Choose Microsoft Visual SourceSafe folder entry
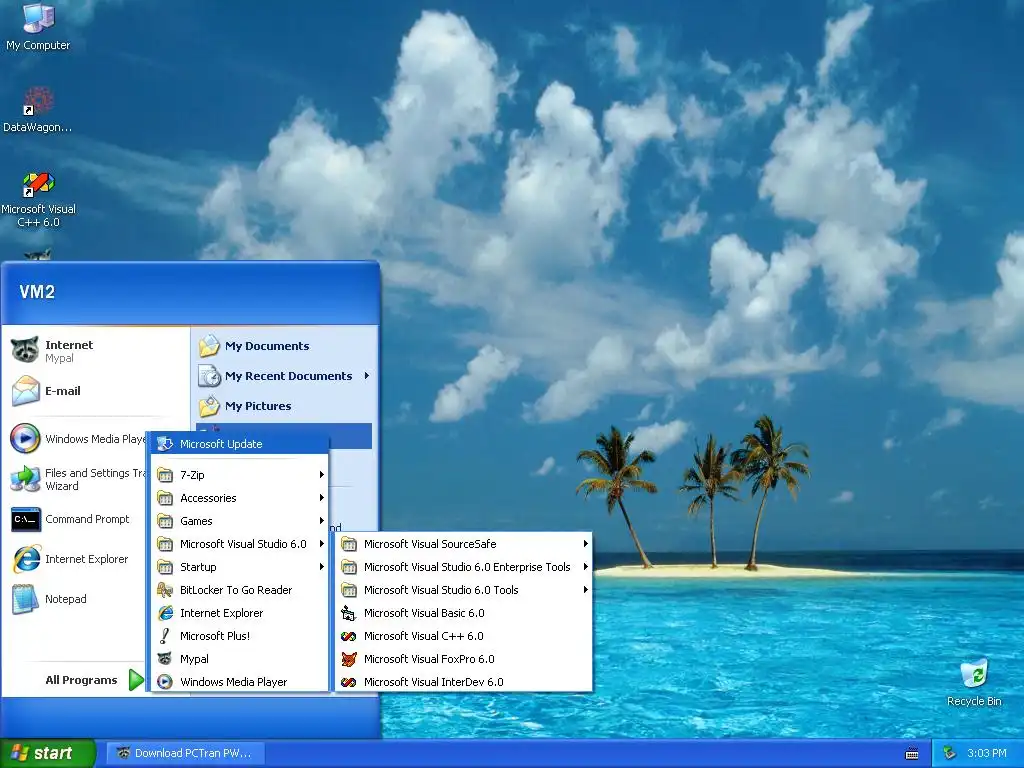The image size is (1024, 768). pyautogui.click(x=463, y=544)
